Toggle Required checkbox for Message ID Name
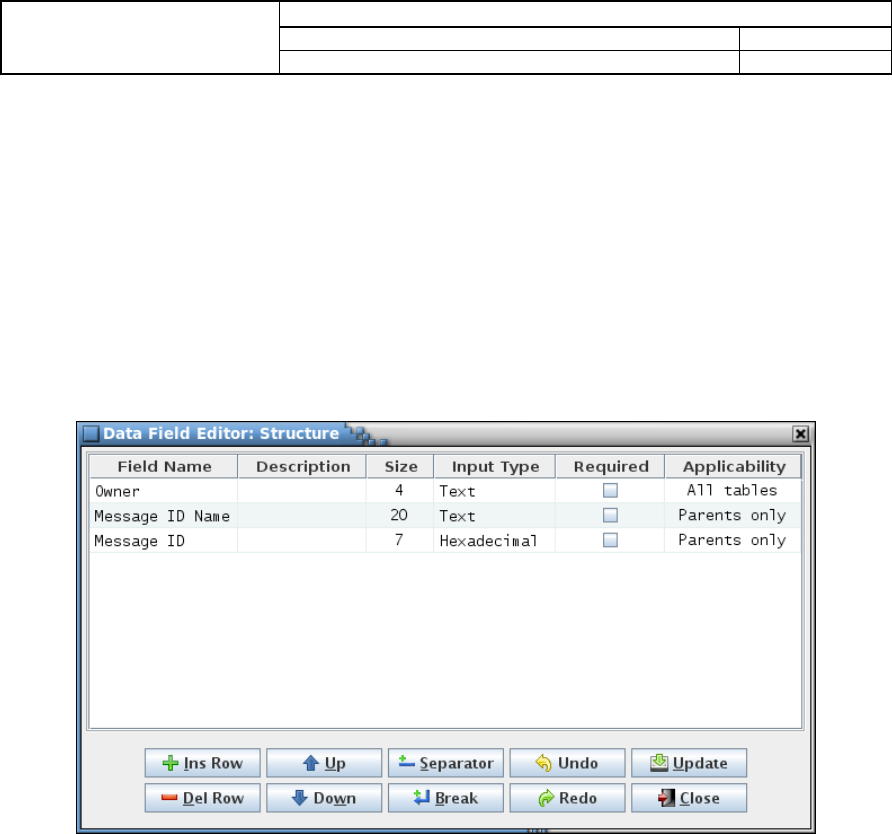 (x=610, y=515)
